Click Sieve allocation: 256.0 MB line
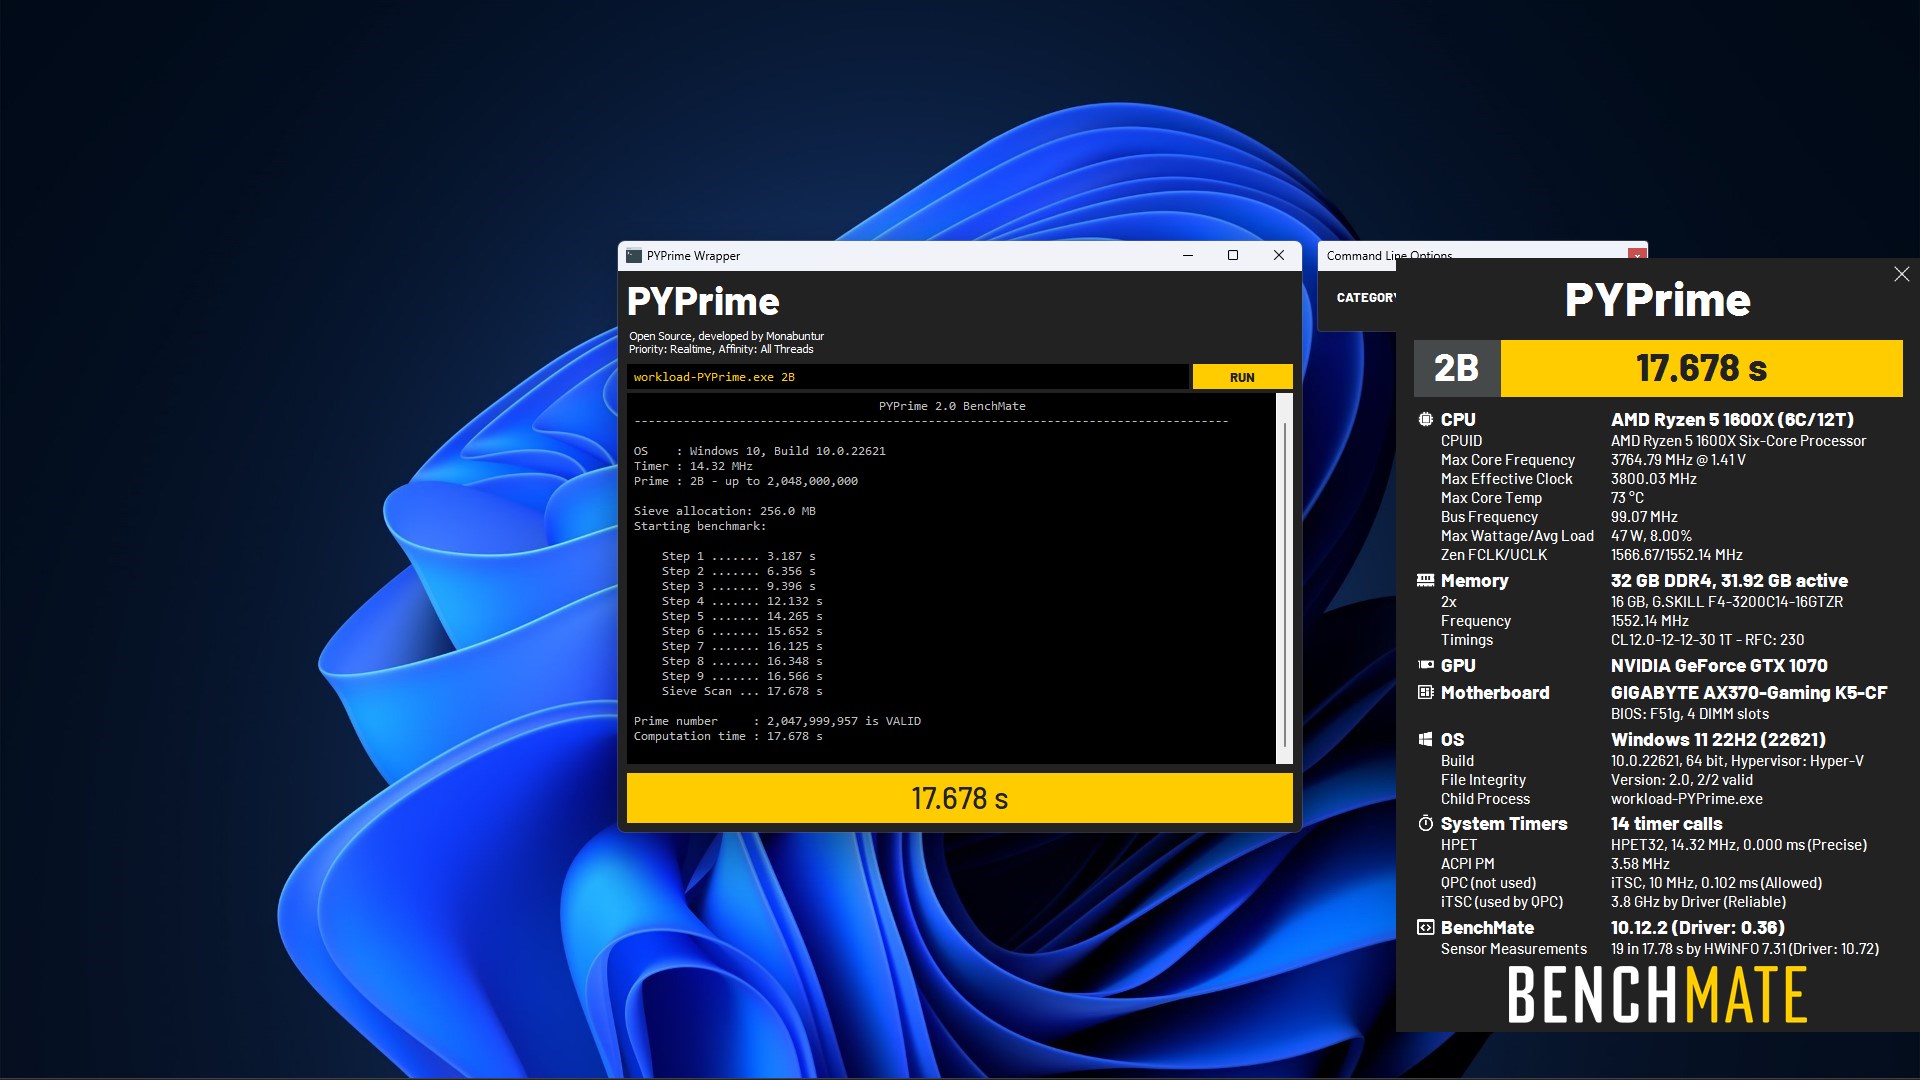 click(x=724, y=511)
